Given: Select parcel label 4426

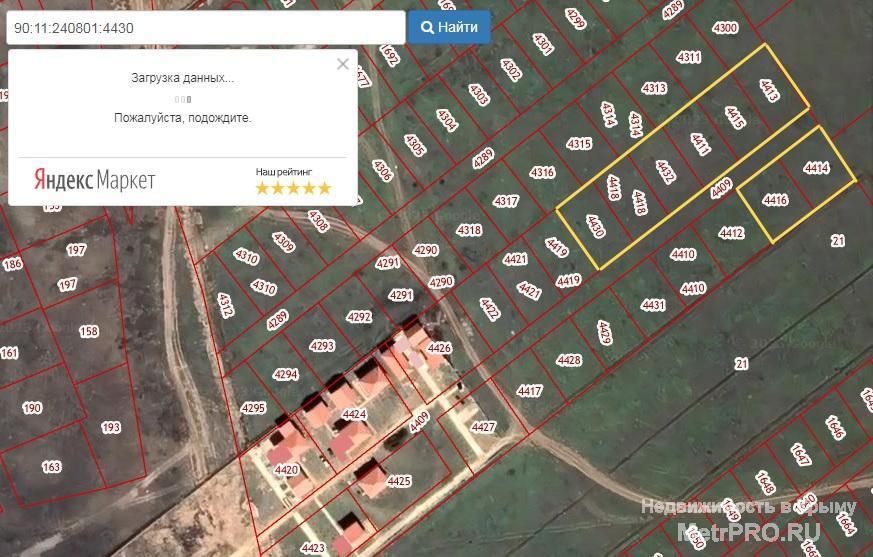Looking at the screenshot, I should (x=439, y=348).
